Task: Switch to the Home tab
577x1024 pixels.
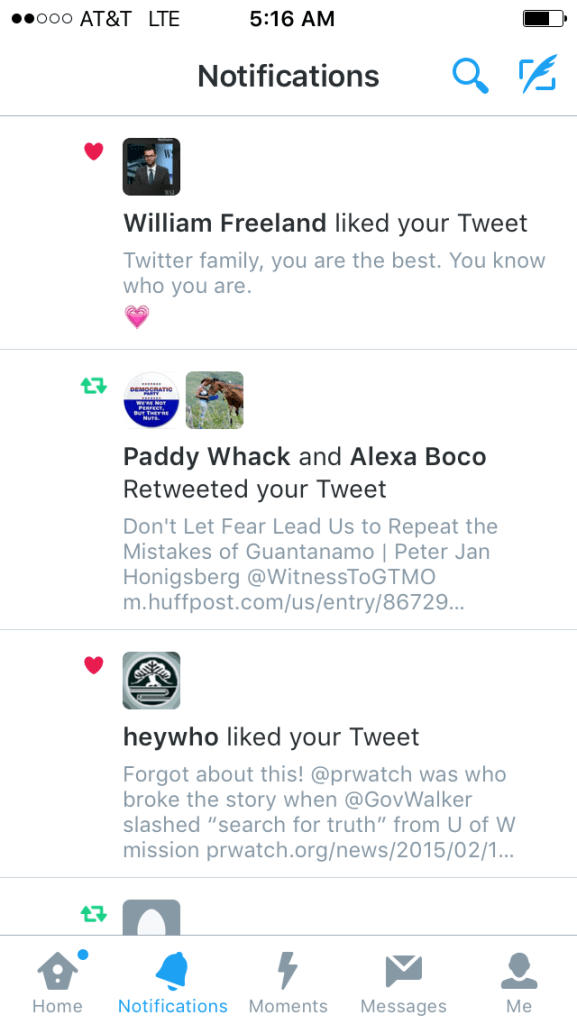Action: click(57, 981)
